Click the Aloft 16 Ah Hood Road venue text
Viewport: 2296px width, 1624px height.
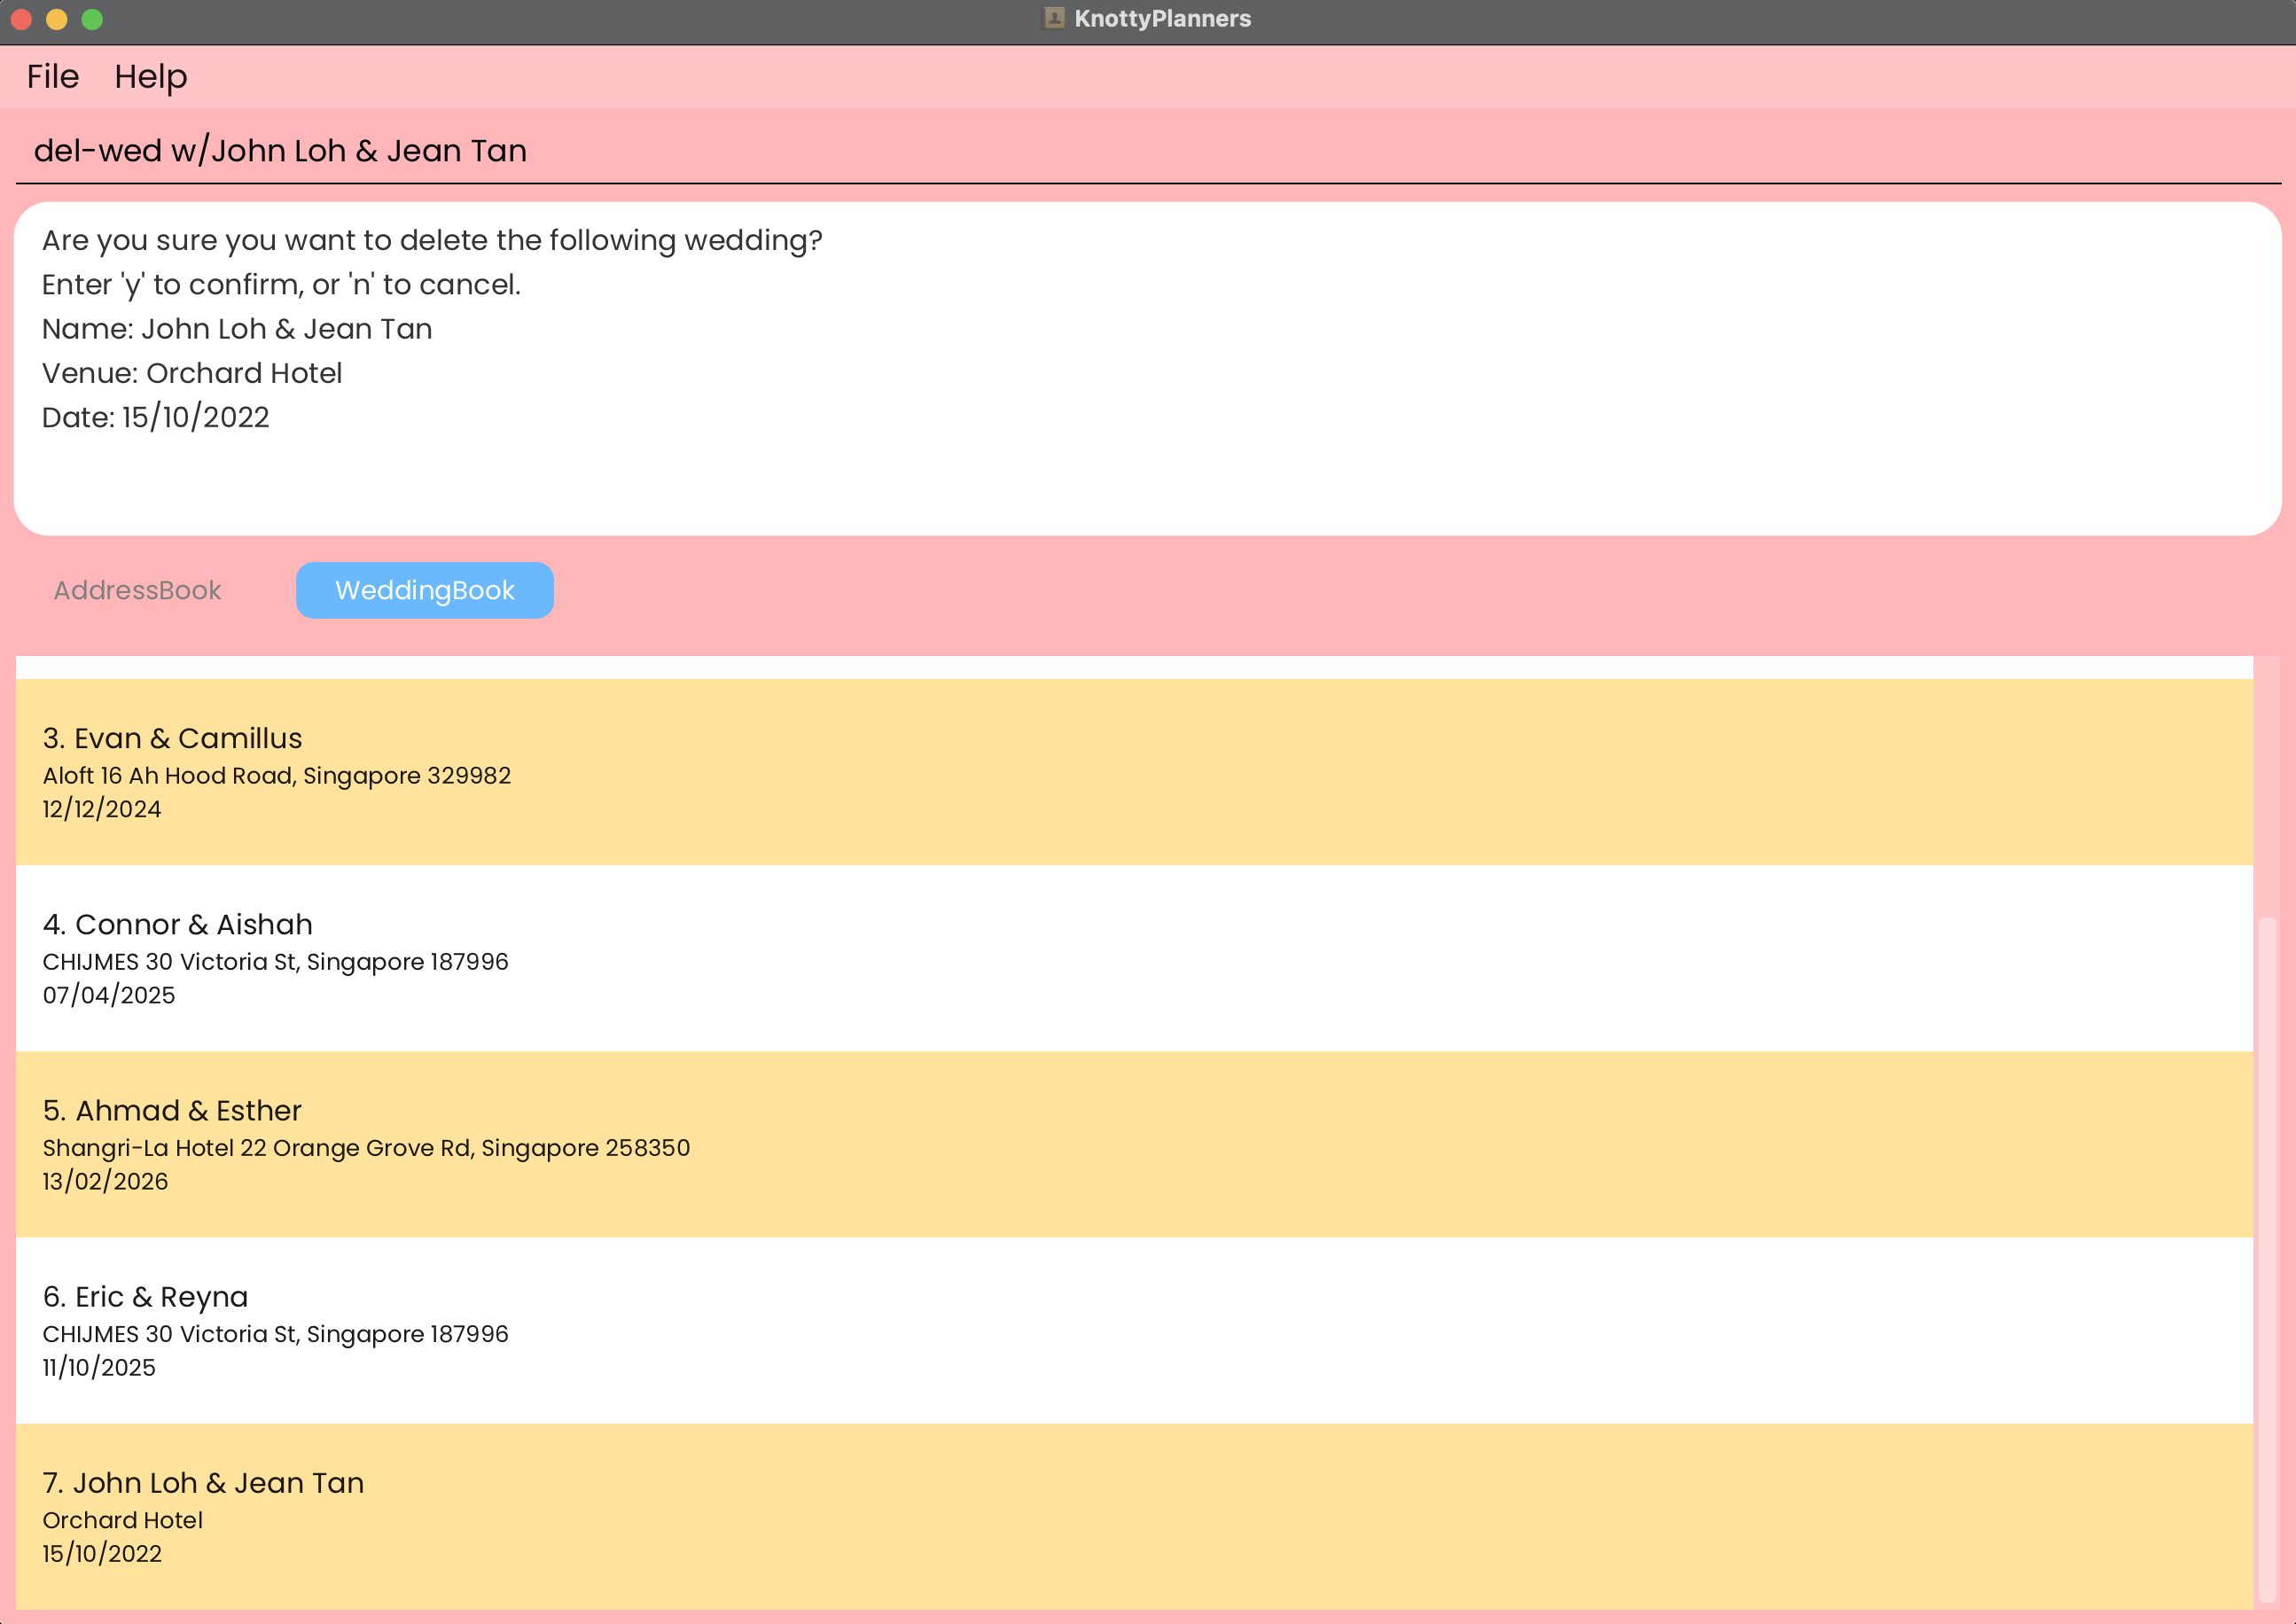[x=276, y=775]
